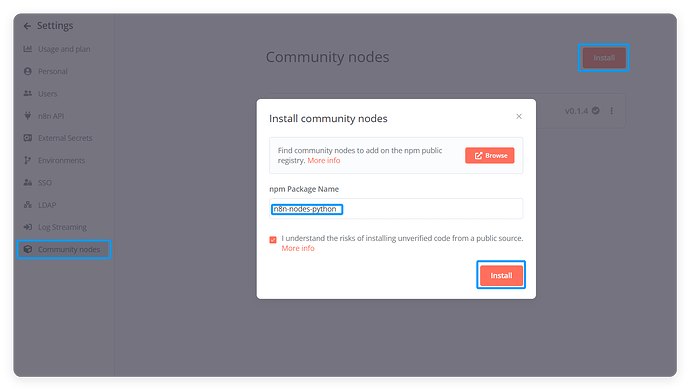Click Install button on Community nodes page
This screenshot has width=690, height=389.
click(x=604, y=58)
